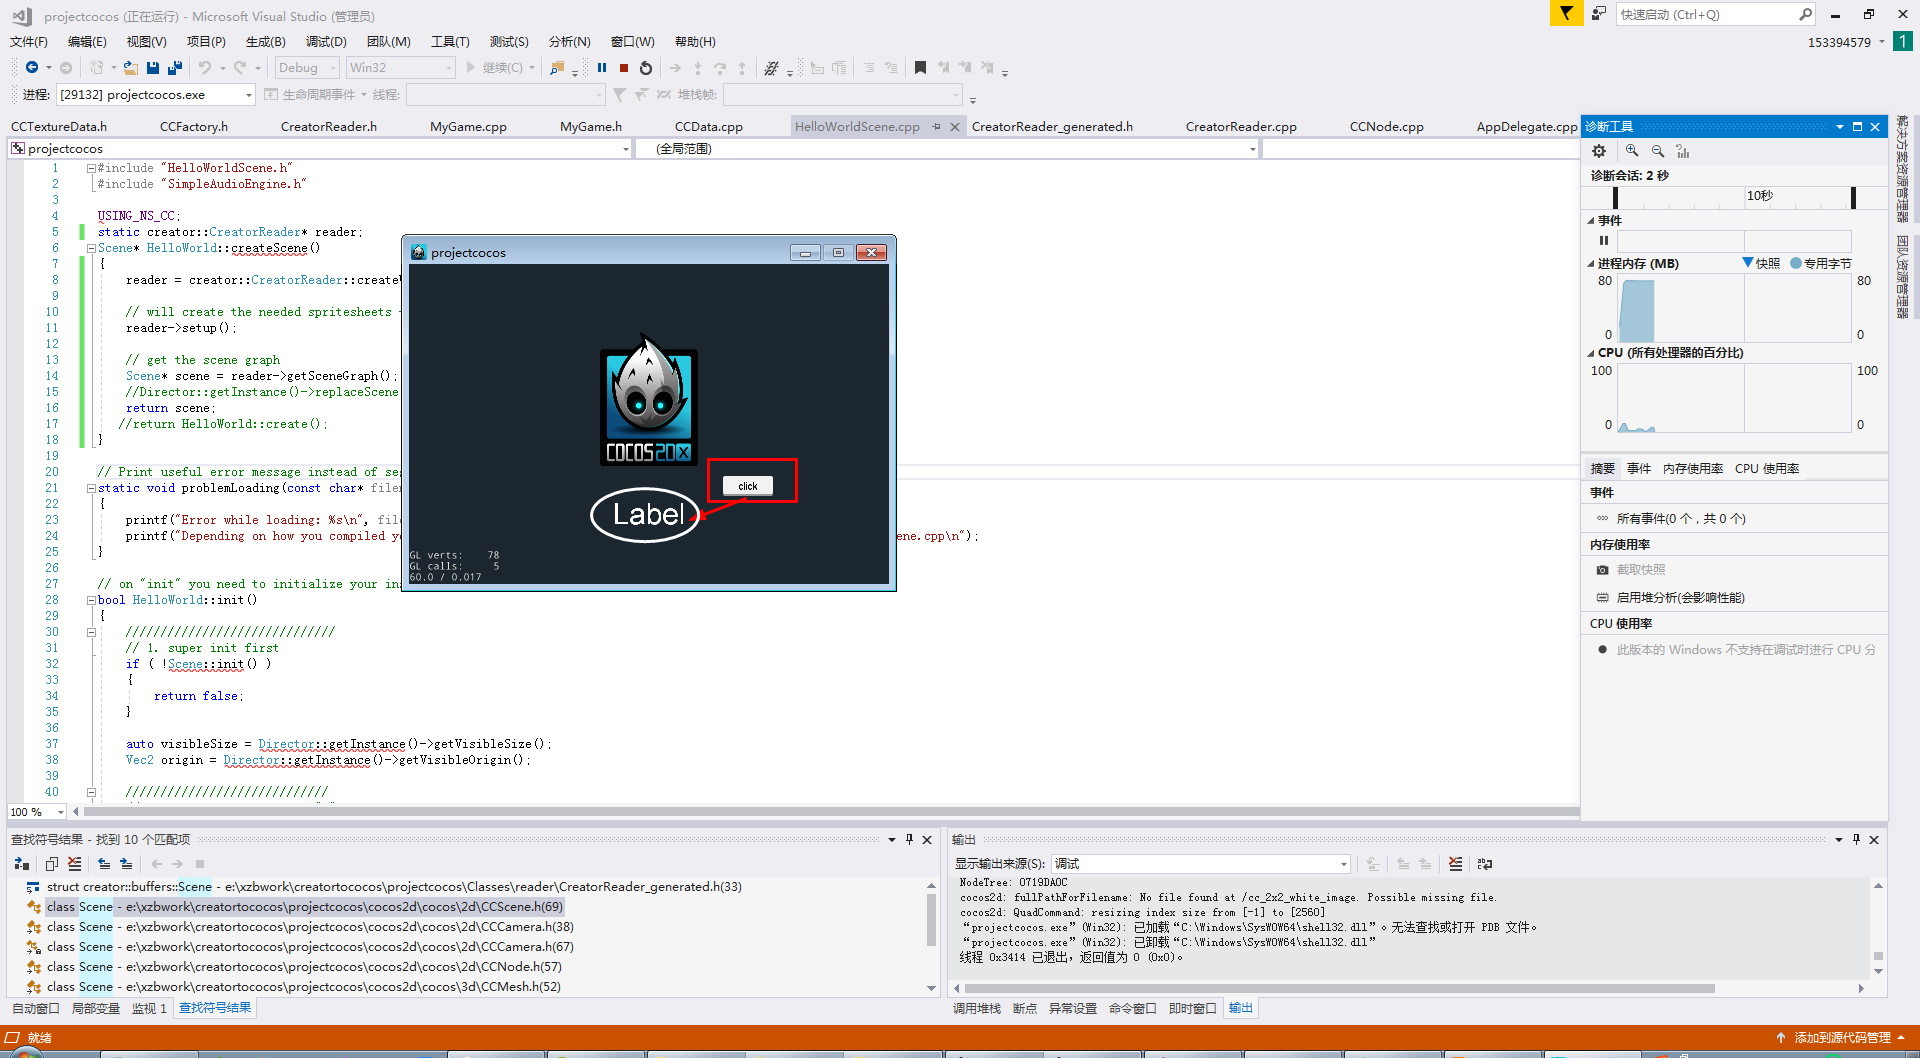Switch to the MyGame.cpp tab
The height and width of the screenshot is (1058, 1920).
click(468, 127)
